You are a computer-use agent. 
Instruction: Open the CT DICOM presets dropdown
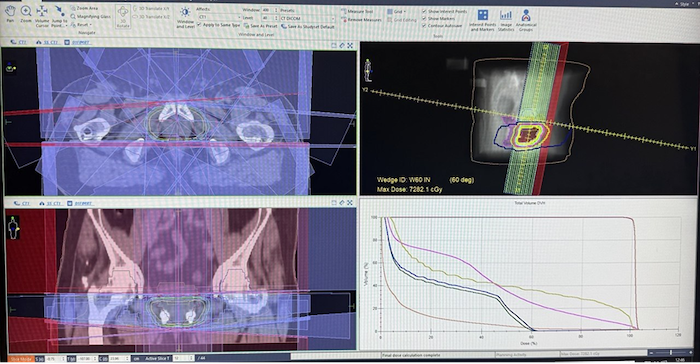[307, 18]
